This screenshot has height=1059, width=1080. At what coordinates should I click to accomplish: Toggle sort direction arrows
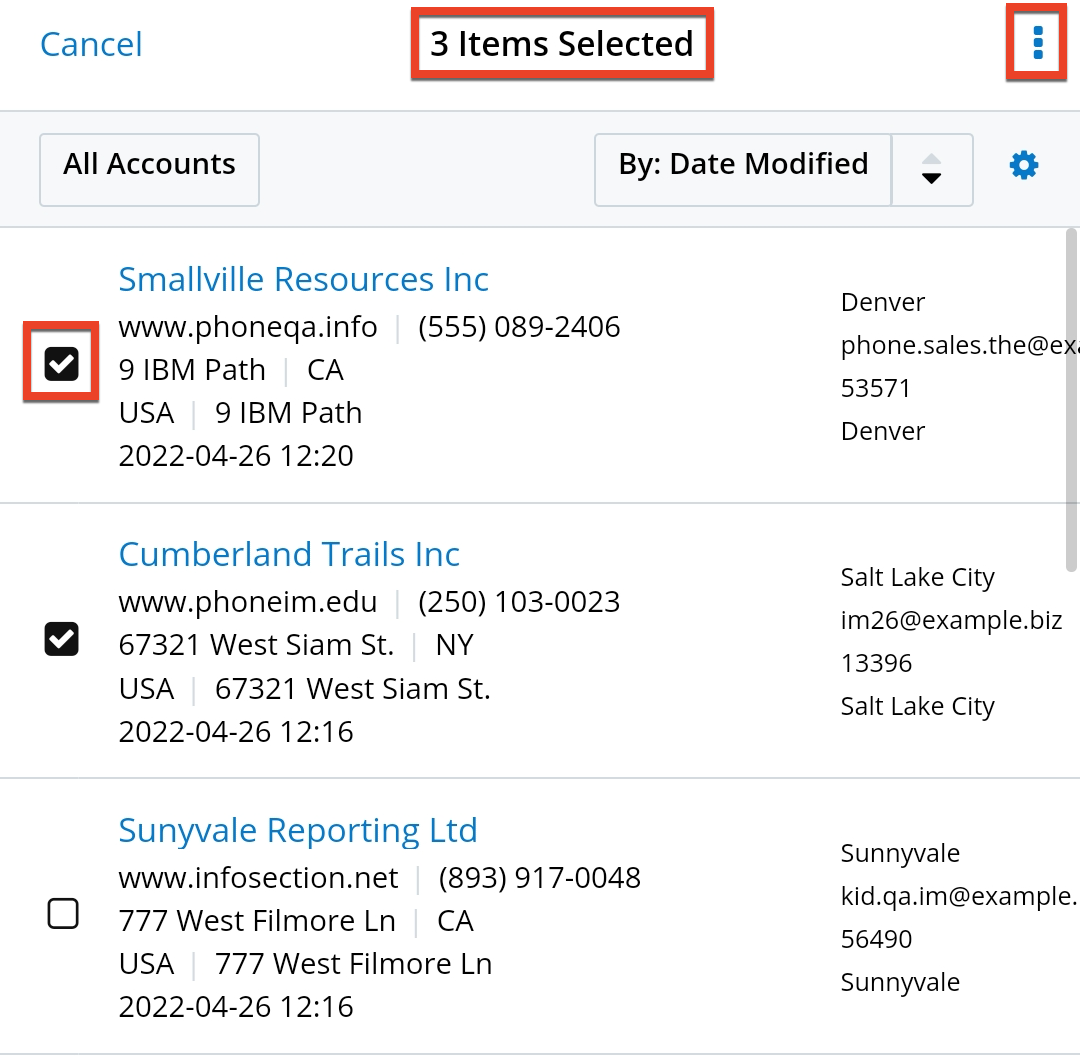click(931, 169)
